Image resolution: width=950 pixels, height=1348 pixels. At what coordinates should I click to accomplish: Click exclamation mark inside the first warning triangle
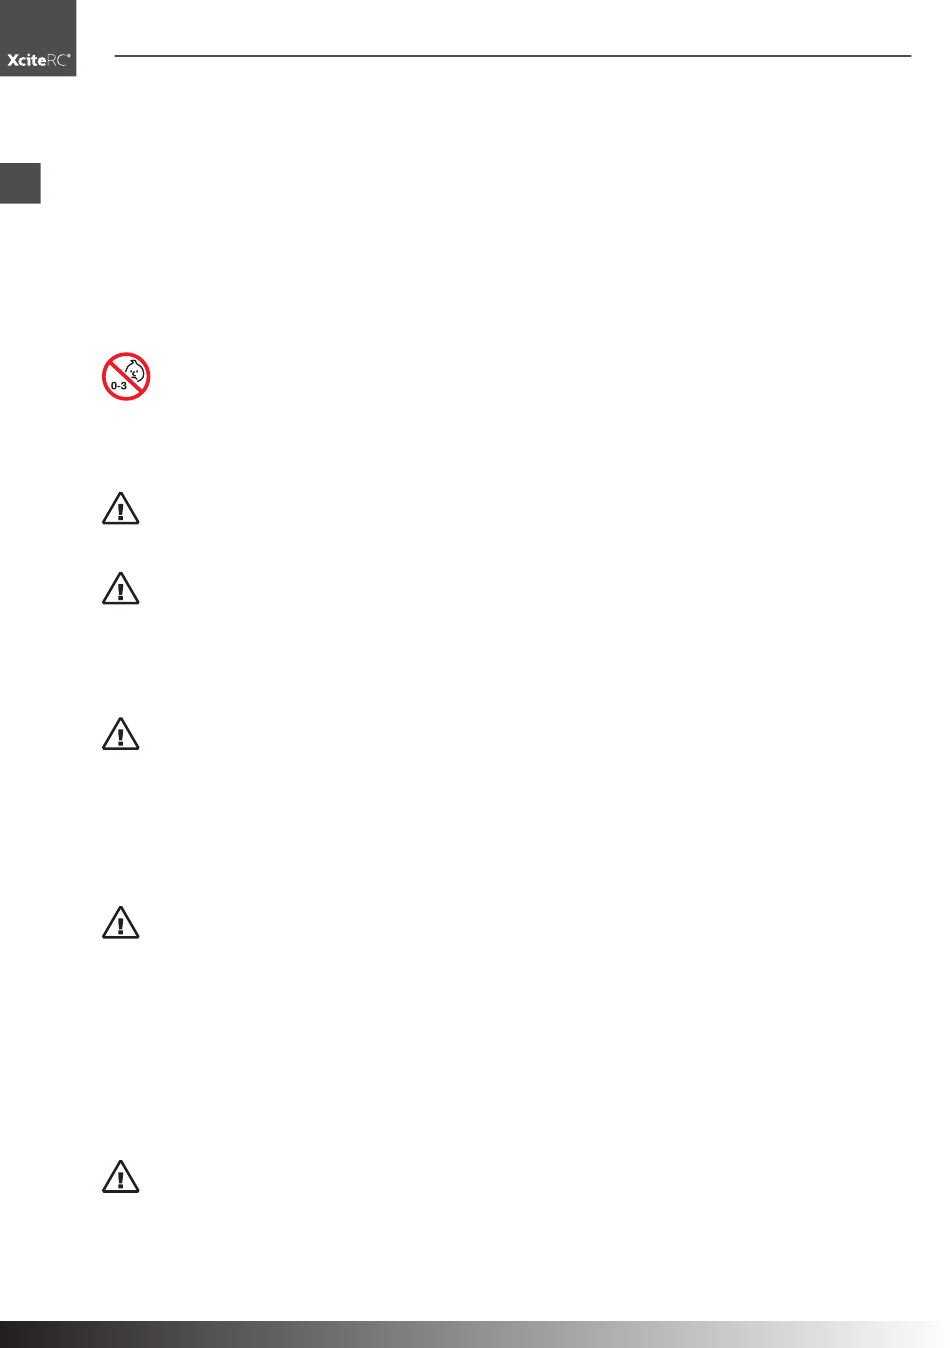click(121, 511)
